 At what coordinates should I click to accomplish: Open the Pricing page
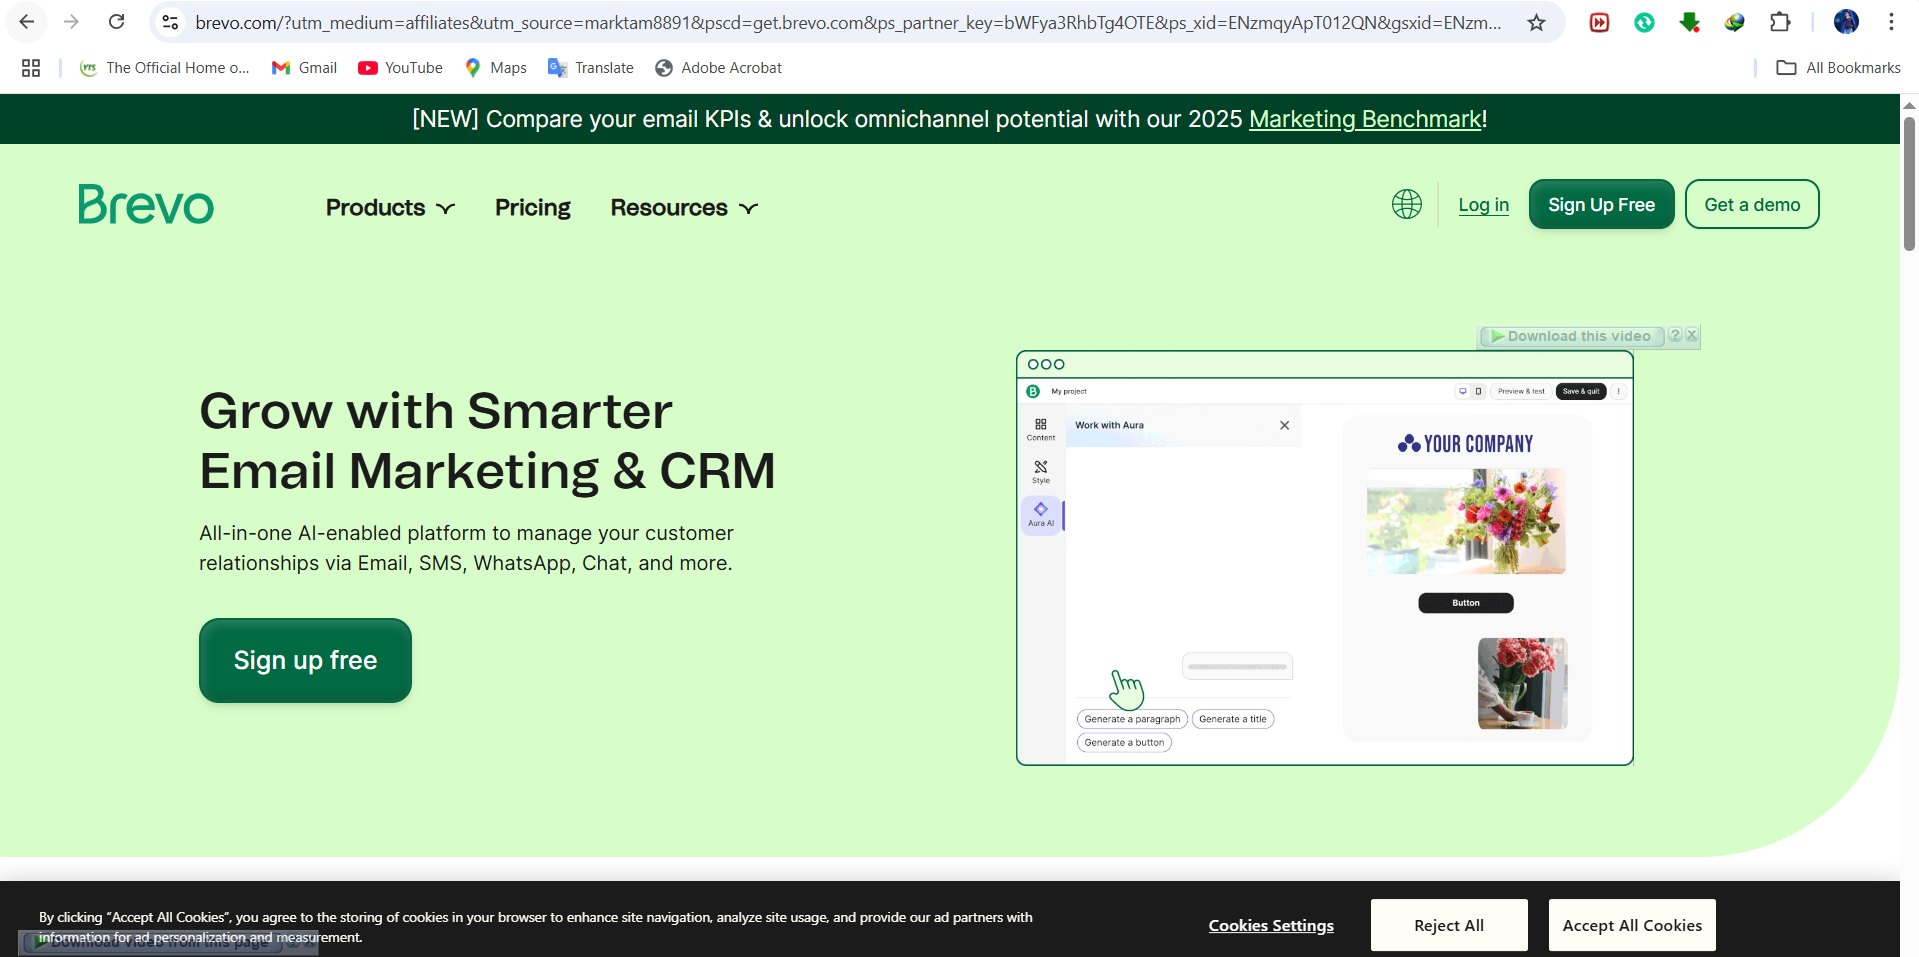(x=533, y=207)
